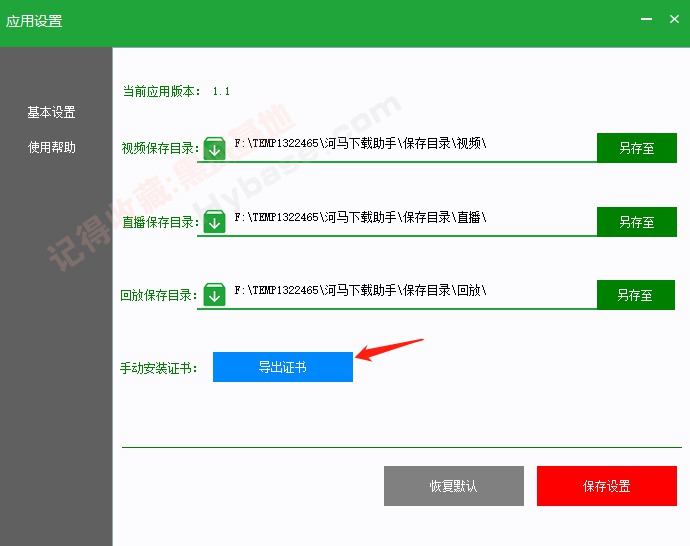Click the 应用设置 window title

[34, 21]
